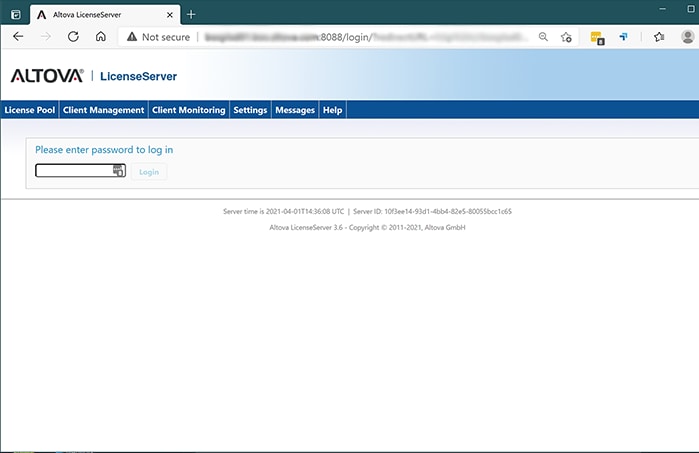Open the License Pool tab

tap(29, 110)
